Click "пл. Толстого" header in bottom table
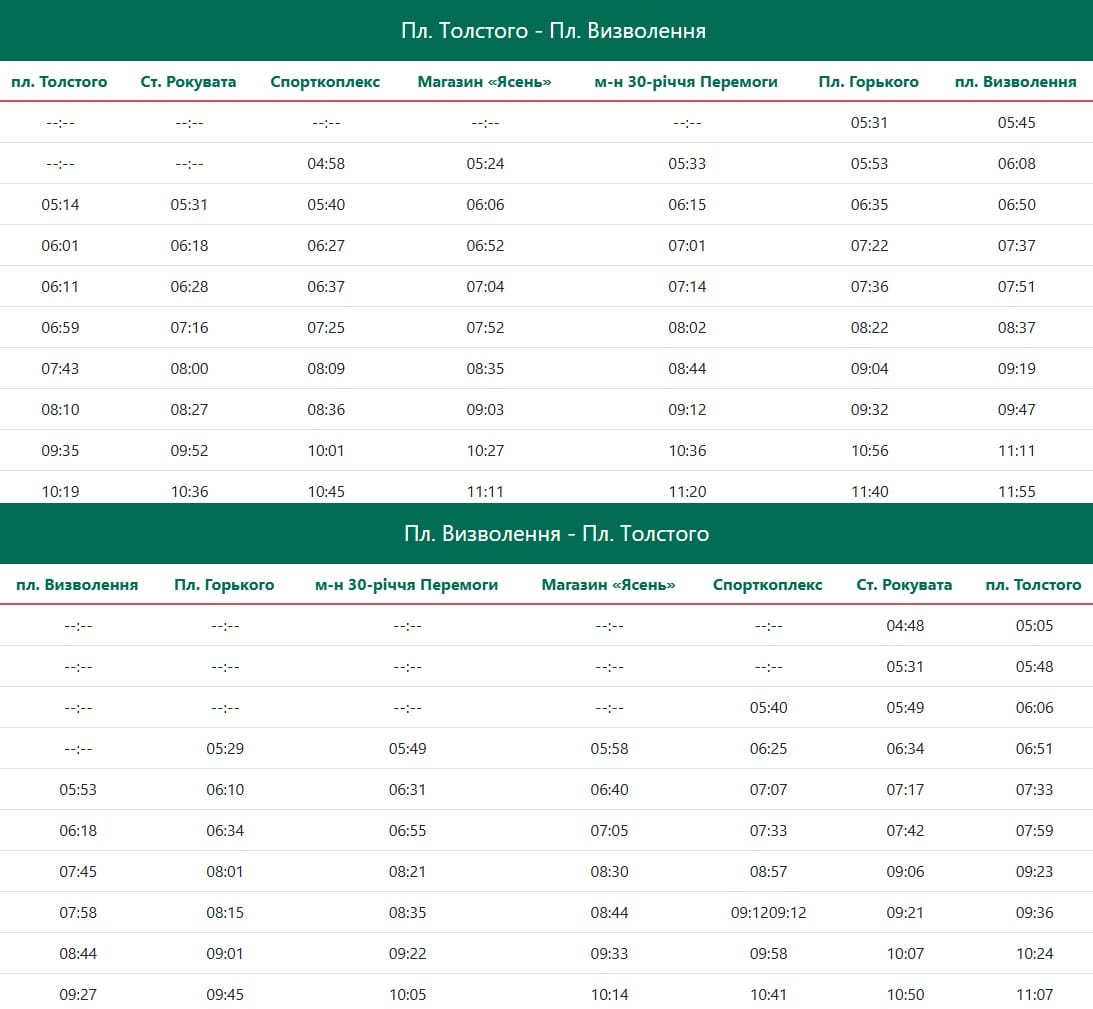Viewport: 1093px width, 1009px height. 1033,585
